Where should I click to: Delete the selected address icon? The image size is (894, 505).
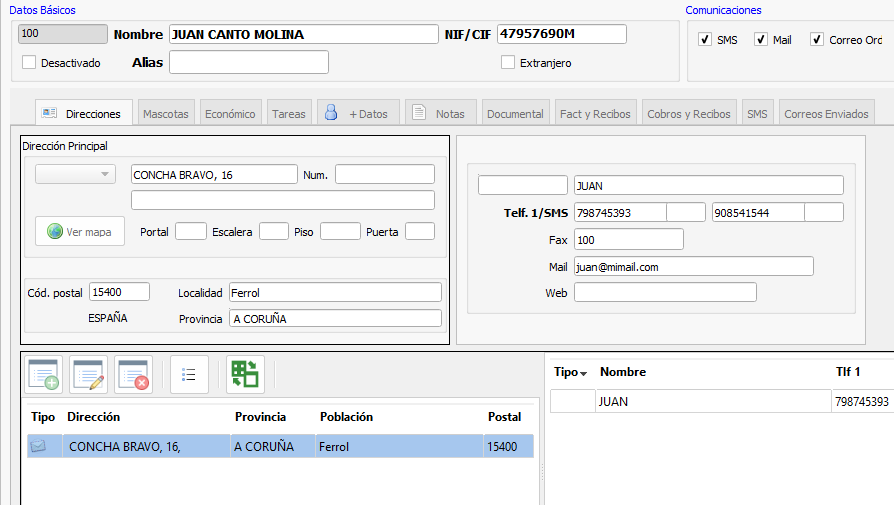pos(133,374)
